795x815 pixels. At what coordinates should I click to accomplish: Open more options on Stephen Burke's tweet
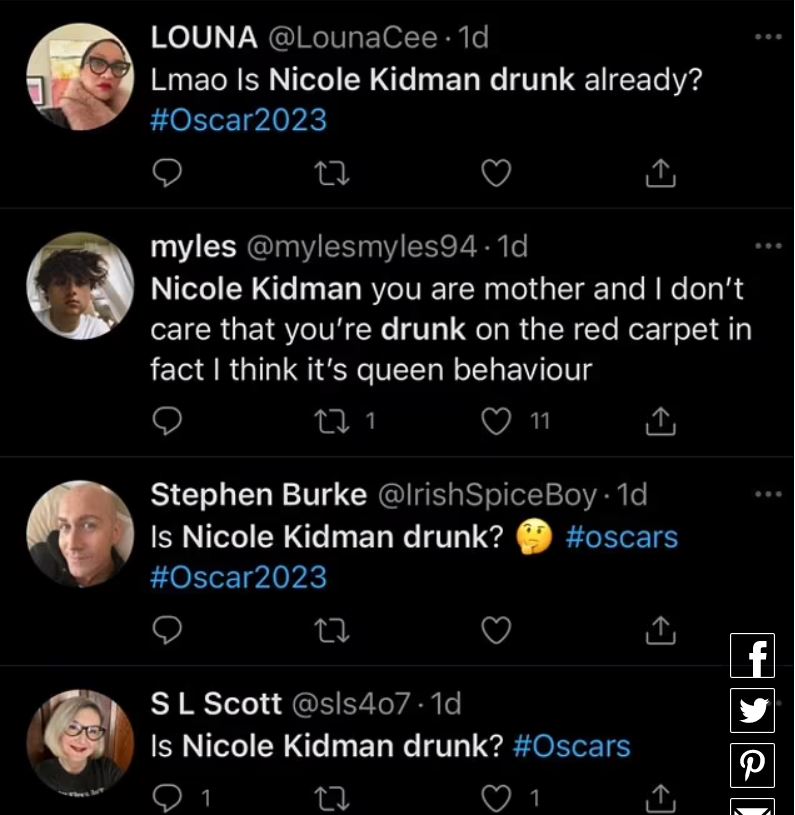[x=768, y=494]
